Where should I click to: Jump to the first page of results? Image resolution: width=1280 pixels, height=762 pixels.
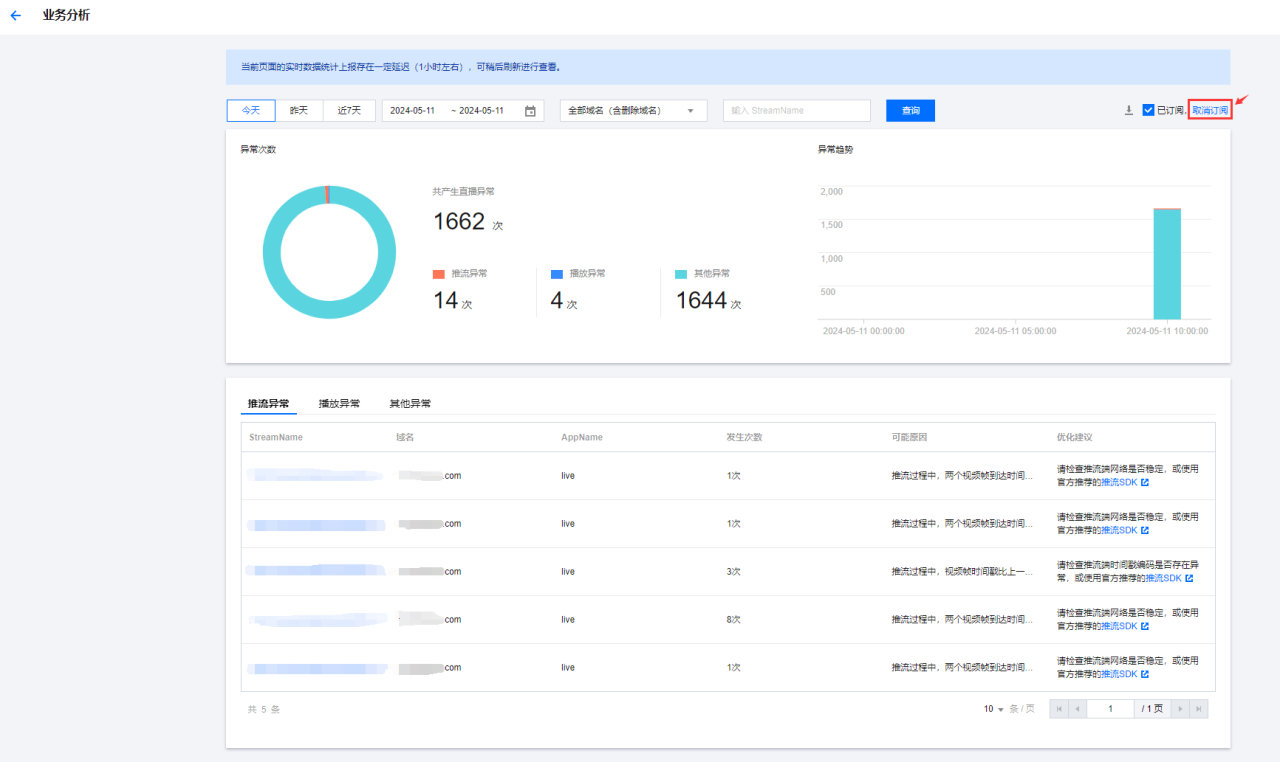(x=1059, y=709)
